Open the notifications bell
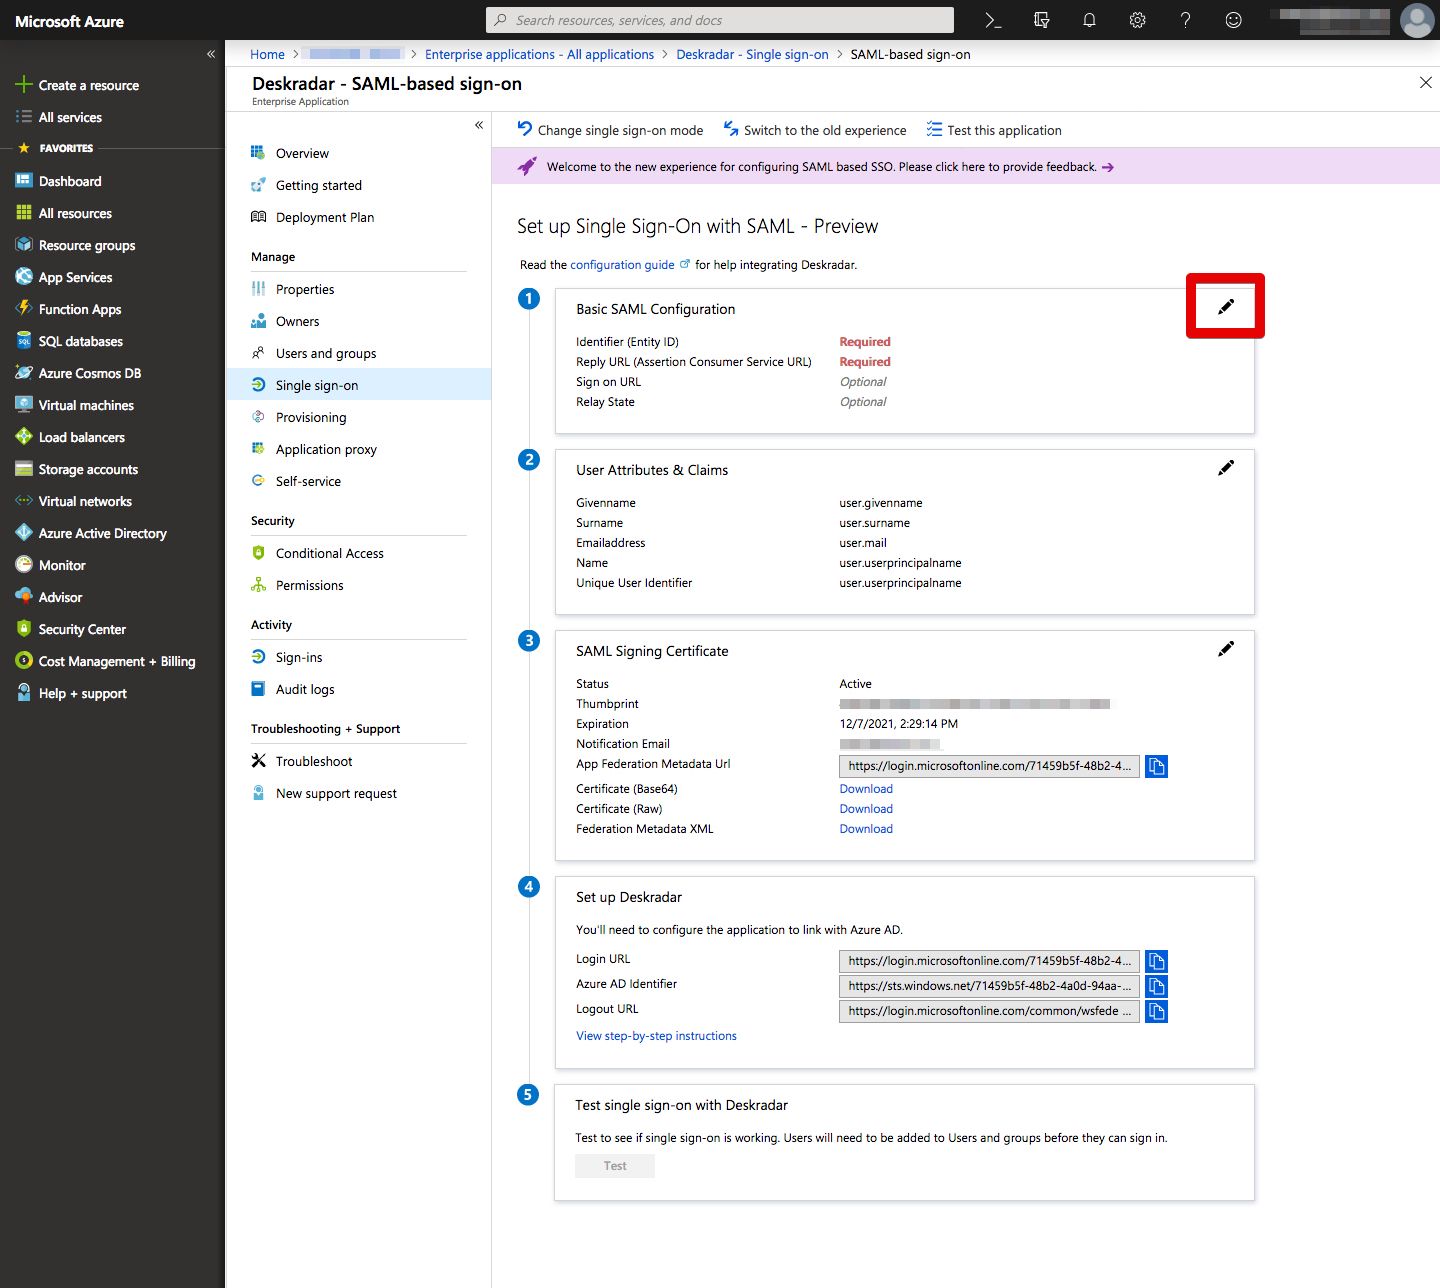Viewport: 1440px width, 1288px height. [1089, 20]
